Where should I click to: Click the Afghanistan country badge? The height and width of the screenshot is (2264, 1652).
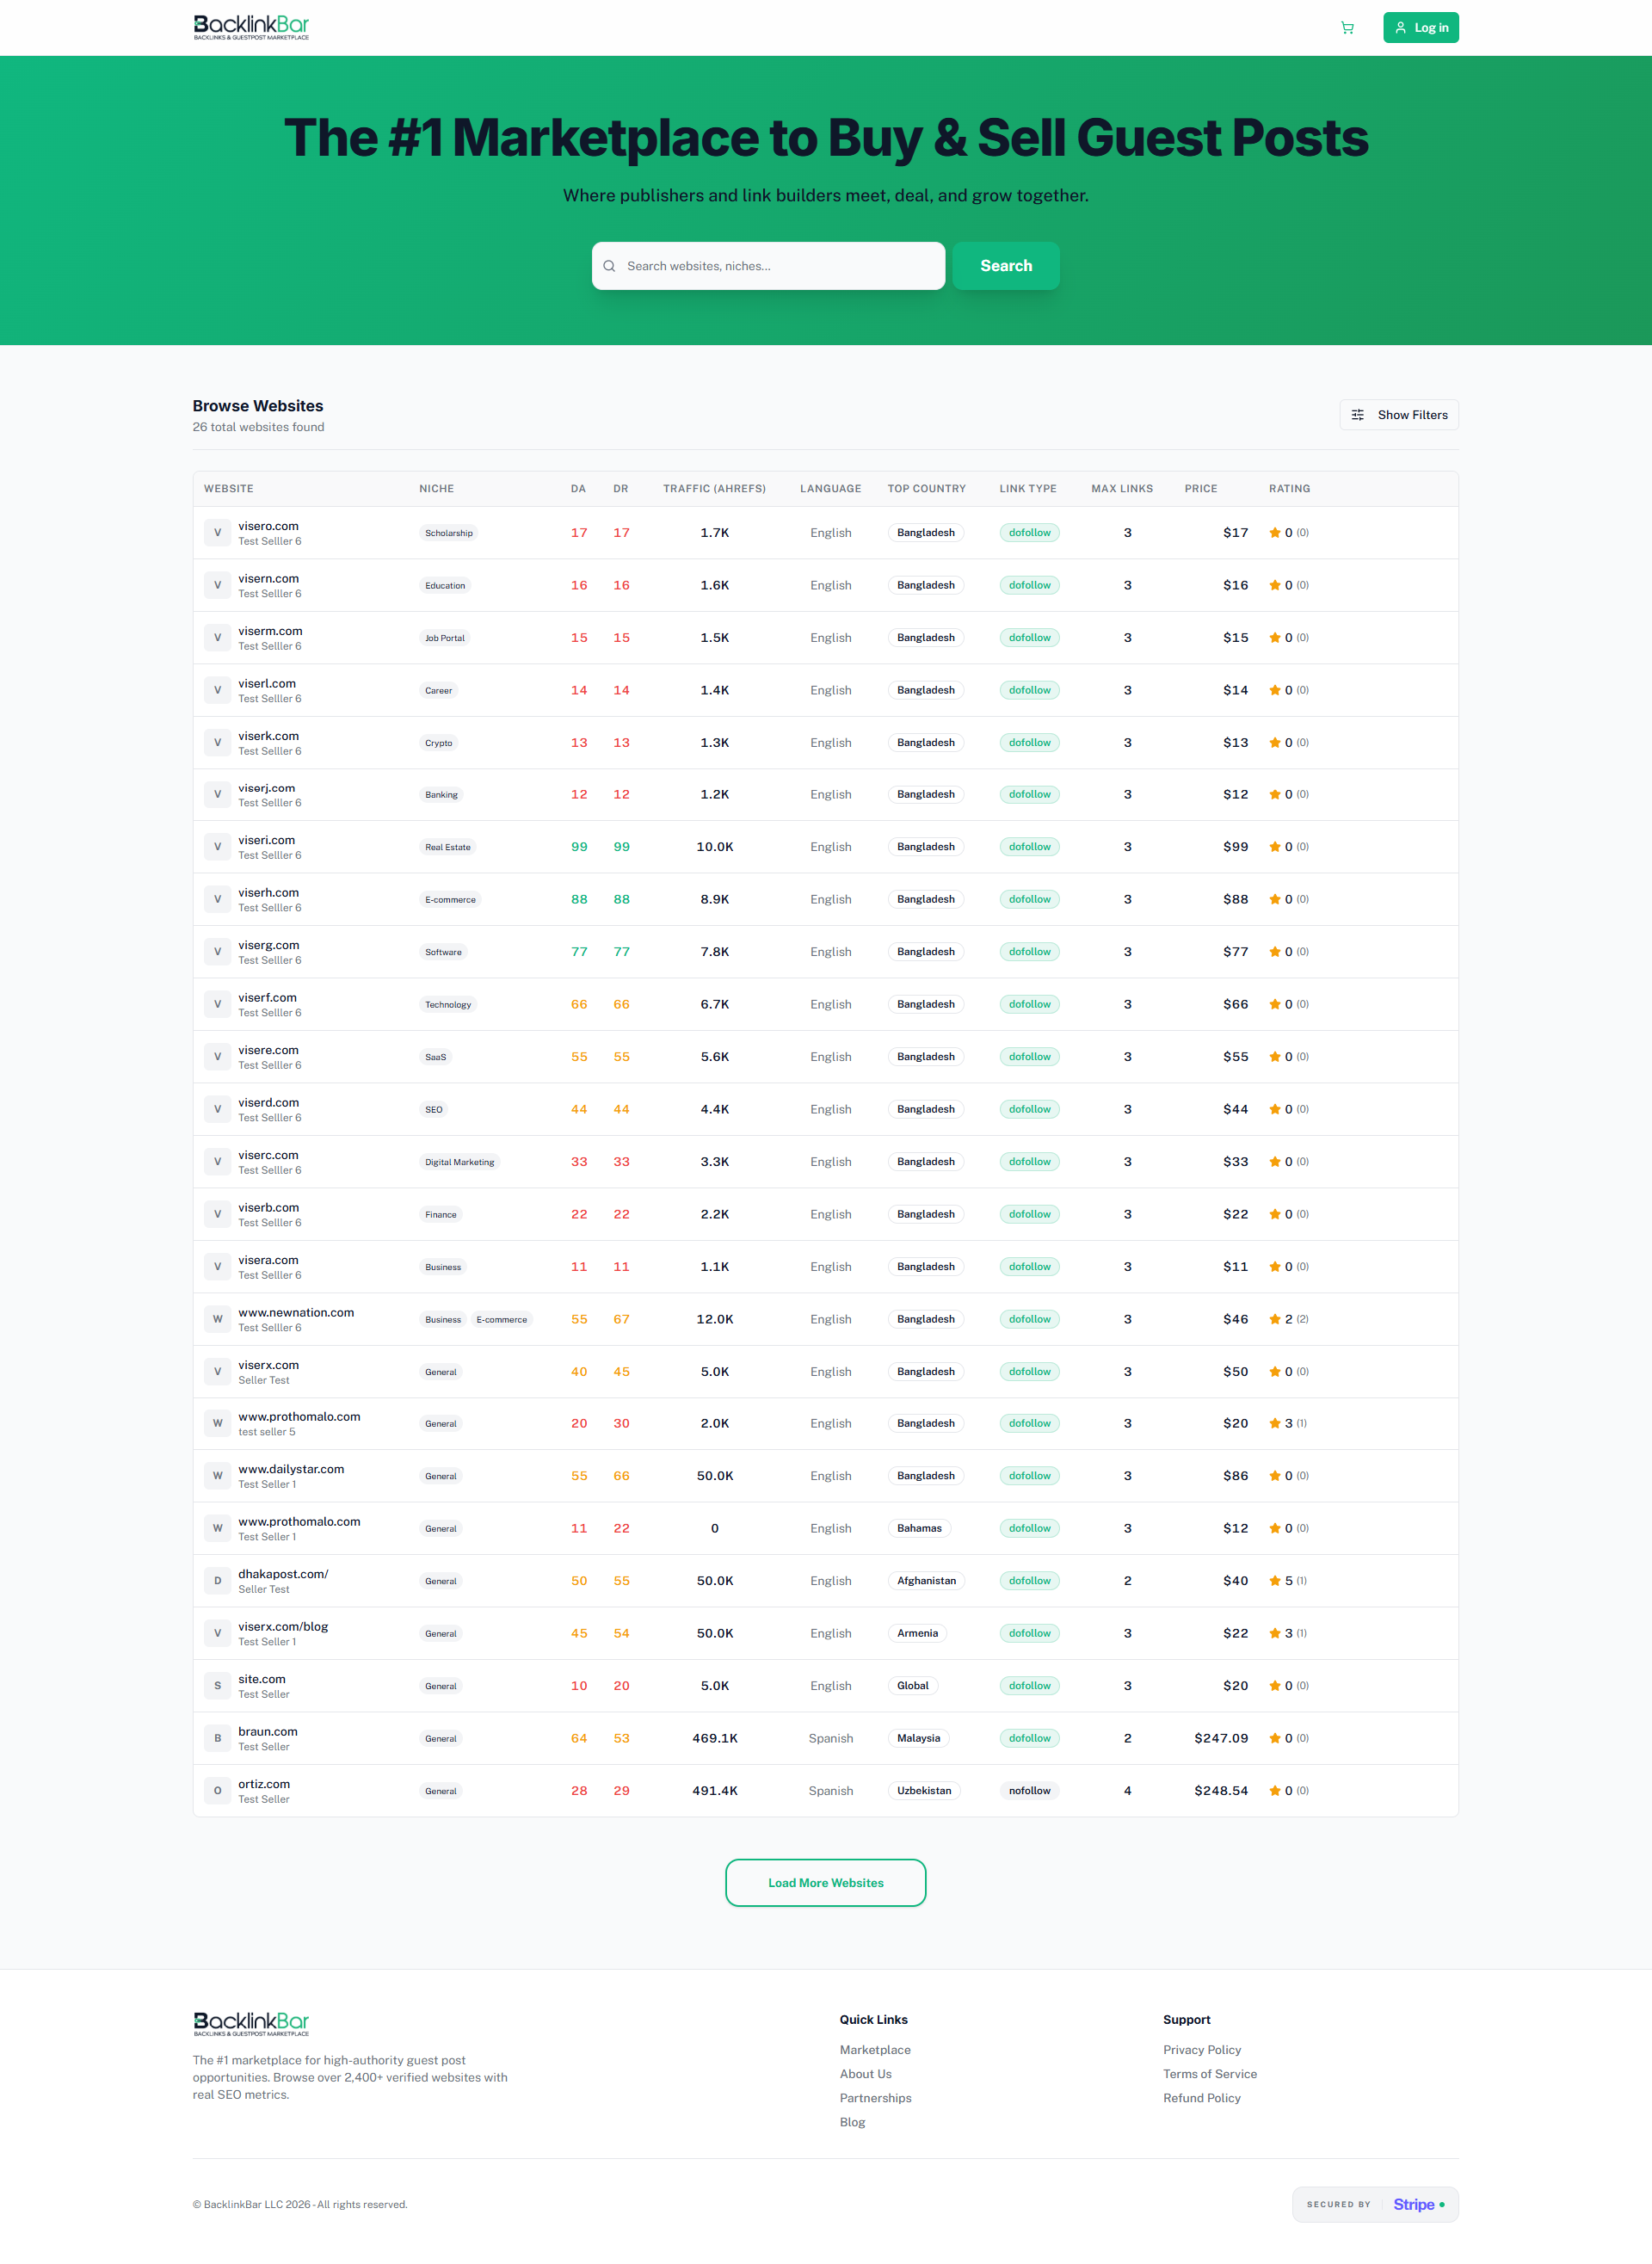point(926,1581)
